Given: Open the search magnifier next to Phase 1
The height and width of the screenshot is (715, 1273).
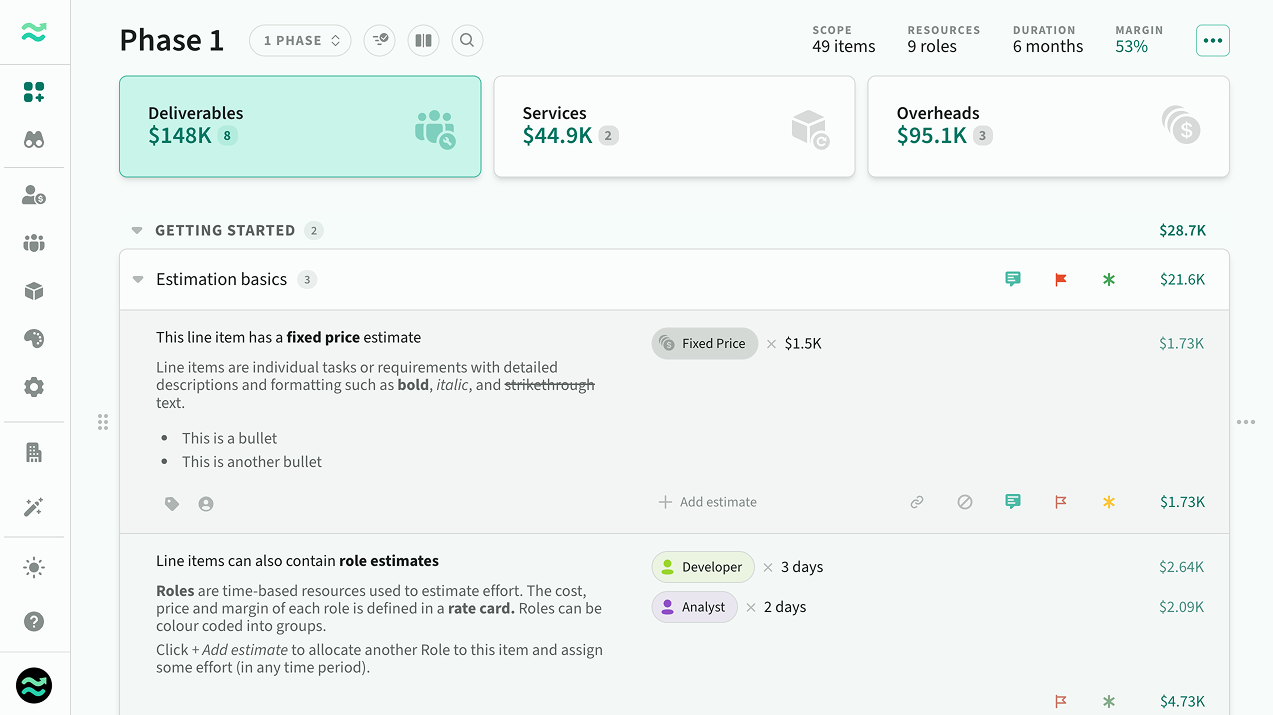Looking at the screenshot, I should (x=467, y=41).
